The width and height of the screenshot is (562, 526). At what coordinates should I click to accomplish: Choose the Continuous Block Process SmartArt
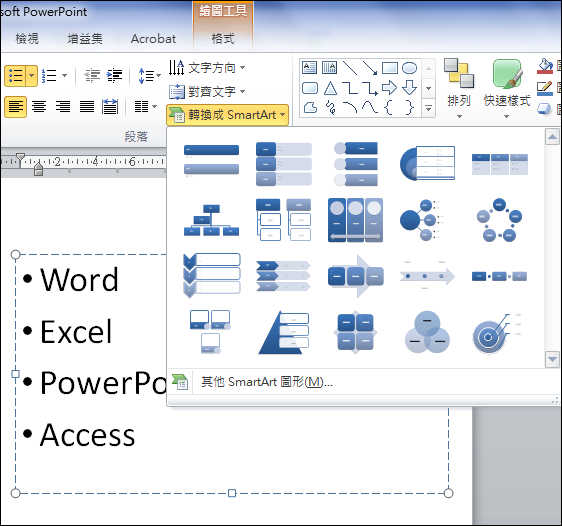coord(356,276)
